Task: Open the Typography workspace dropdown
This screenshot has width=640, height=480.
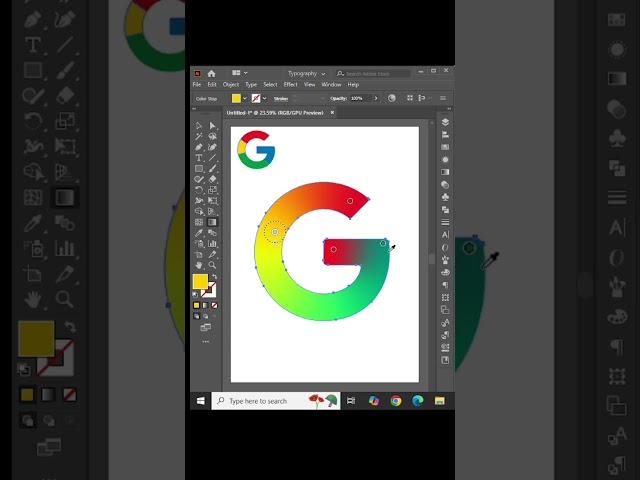Action: click(x=307, y=73)
